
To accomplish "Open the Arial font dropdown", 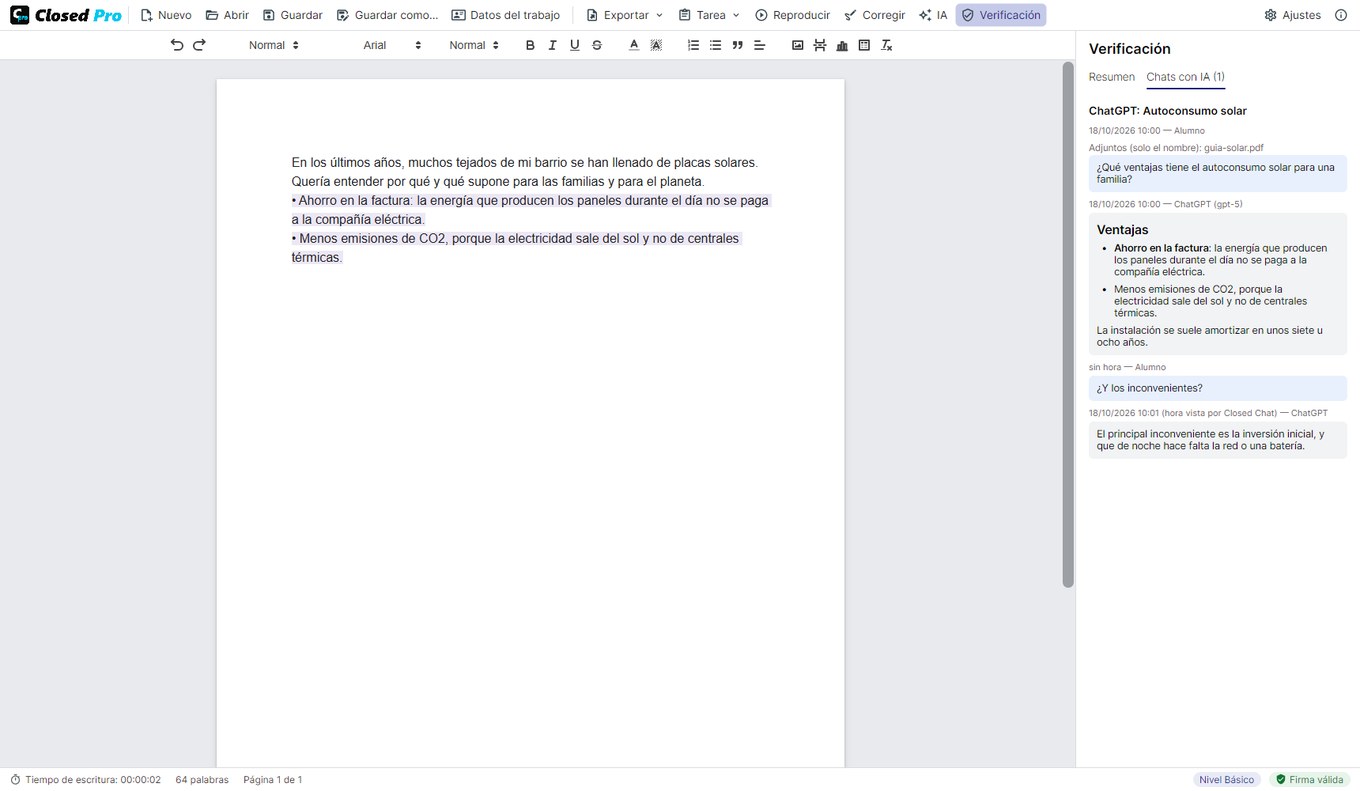I will coord(392,45).
